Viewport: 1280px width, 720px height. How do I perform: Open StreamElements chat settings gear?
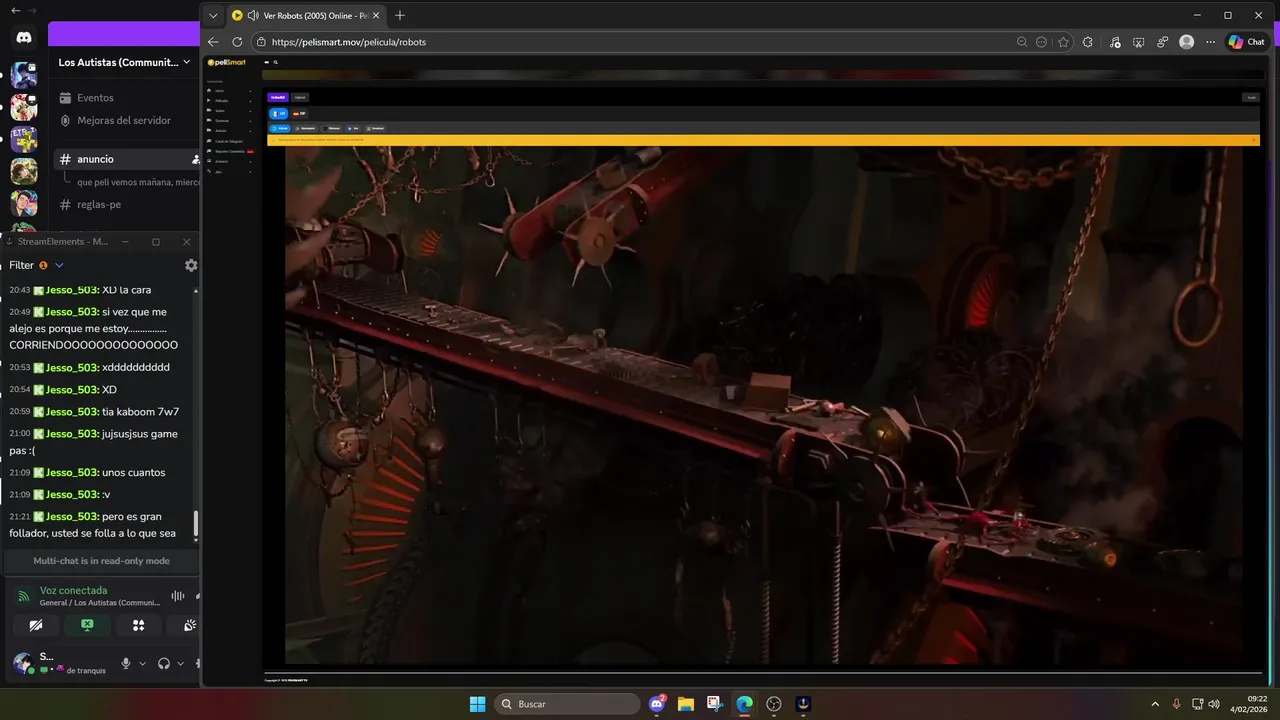tap(191, 265)
